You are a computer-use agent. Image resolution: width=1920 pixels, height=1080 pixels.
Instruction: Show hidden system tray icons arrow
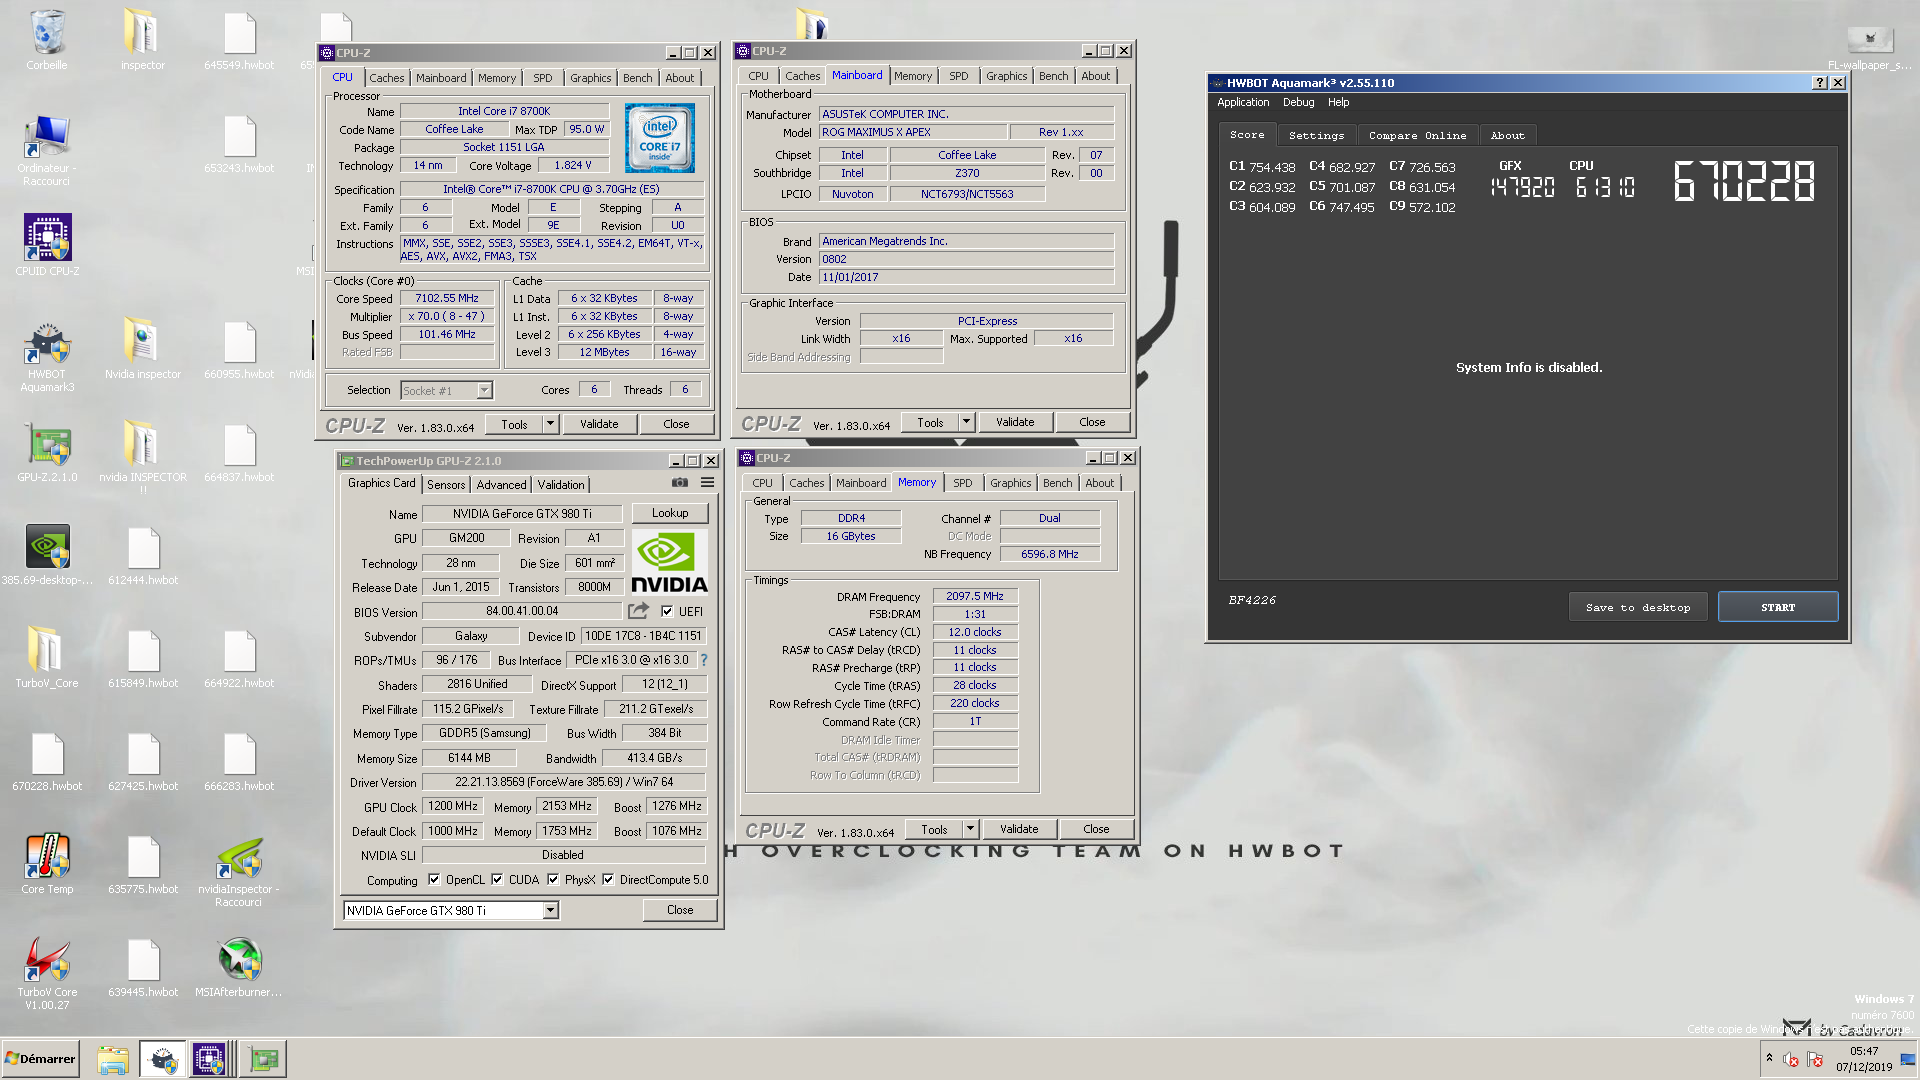coord(1769,1058)
